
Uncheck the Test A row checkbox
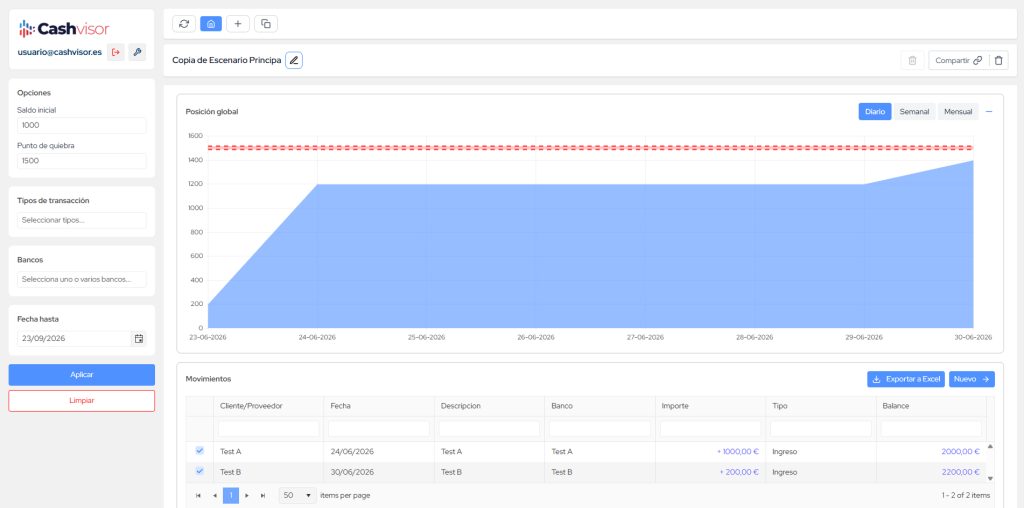pos(200,451)
